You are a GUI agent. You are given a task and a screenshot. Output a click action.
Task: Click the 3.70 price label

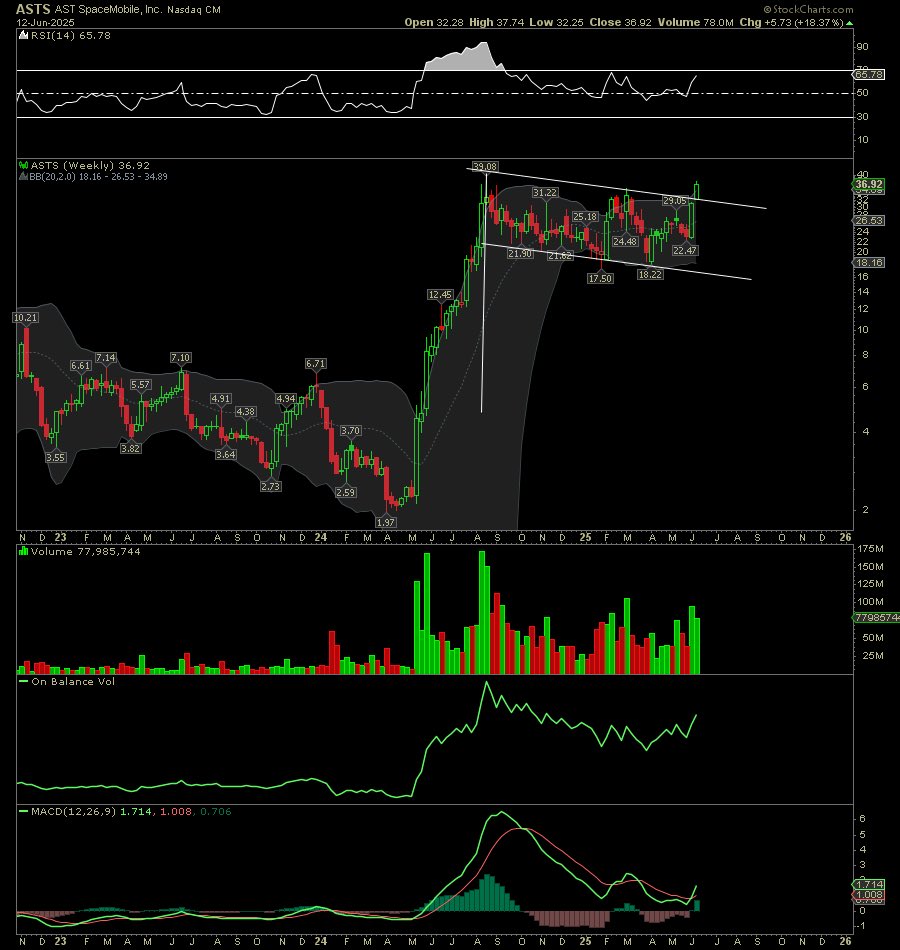point(350,430)
